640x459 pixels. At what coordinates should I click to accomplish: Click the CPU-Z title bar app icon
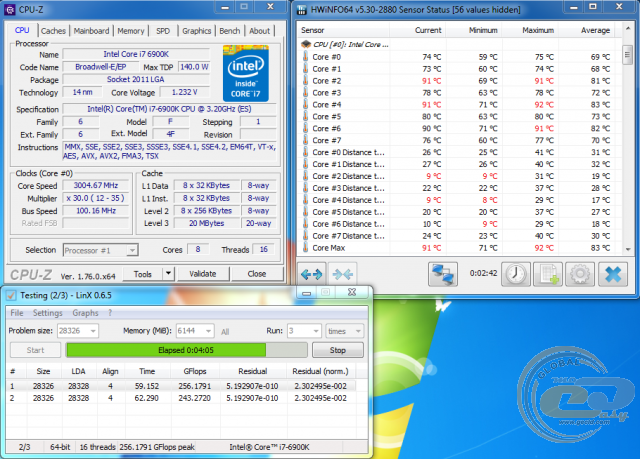click(10, 9)
